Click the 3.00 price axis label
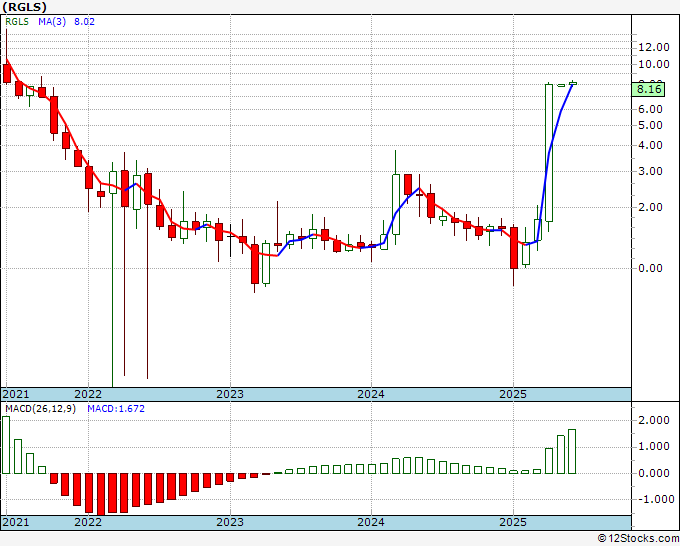 pos(651,171)
